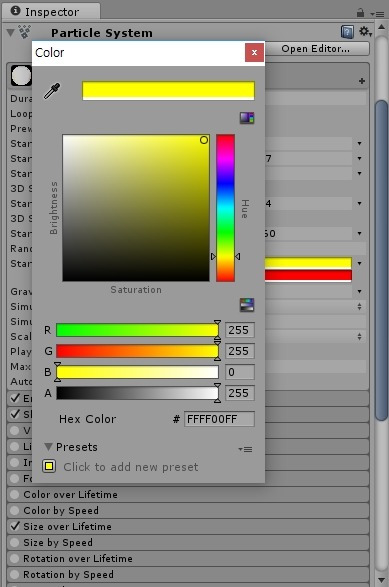
Task: Click the plus icon in module header
Action: click(x=362, y=81)
